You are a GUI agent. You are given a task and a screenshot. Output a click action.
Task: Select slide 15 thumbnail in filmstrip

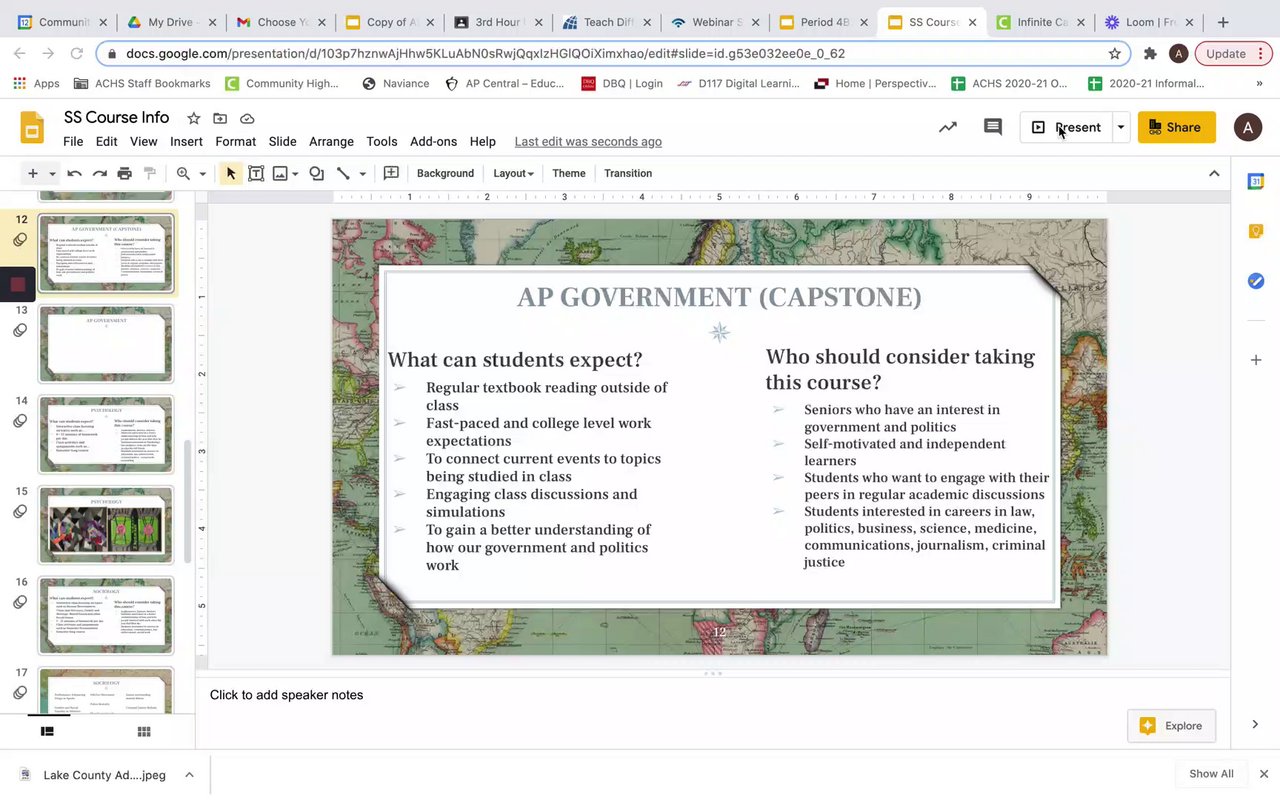[106, 524]
